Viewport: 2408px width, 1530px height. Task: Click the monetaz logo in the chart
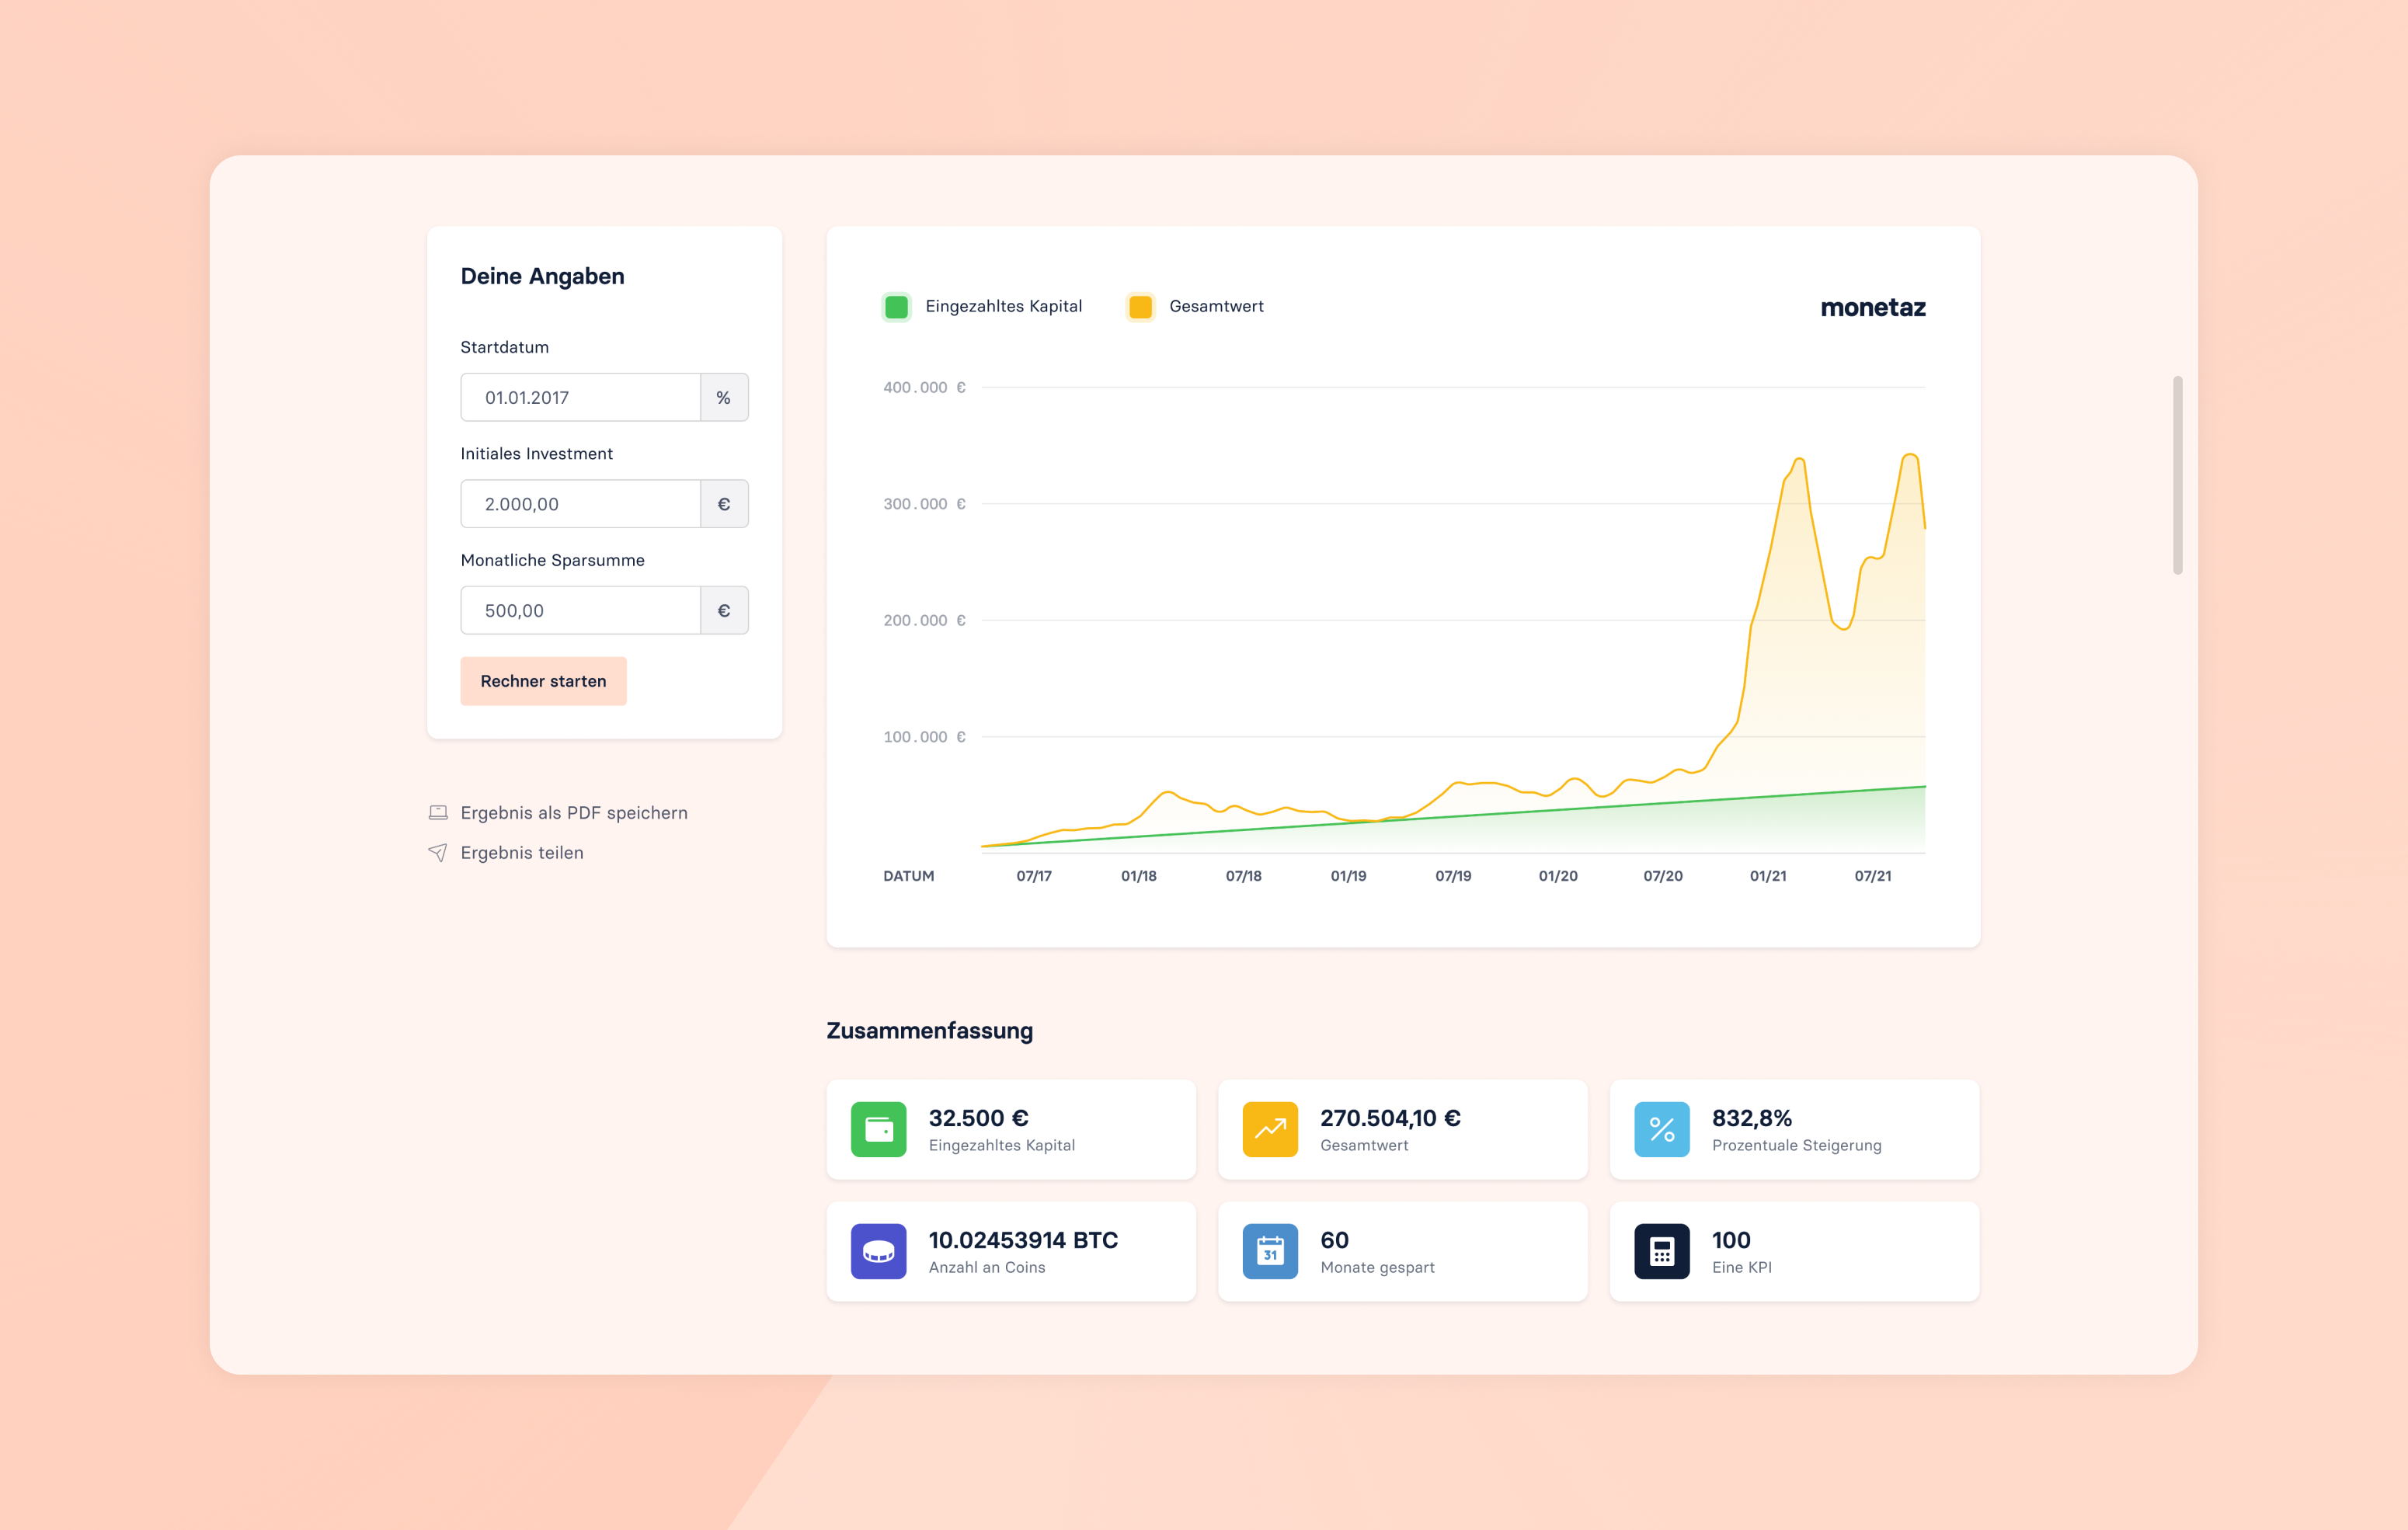pos(1872,308)
